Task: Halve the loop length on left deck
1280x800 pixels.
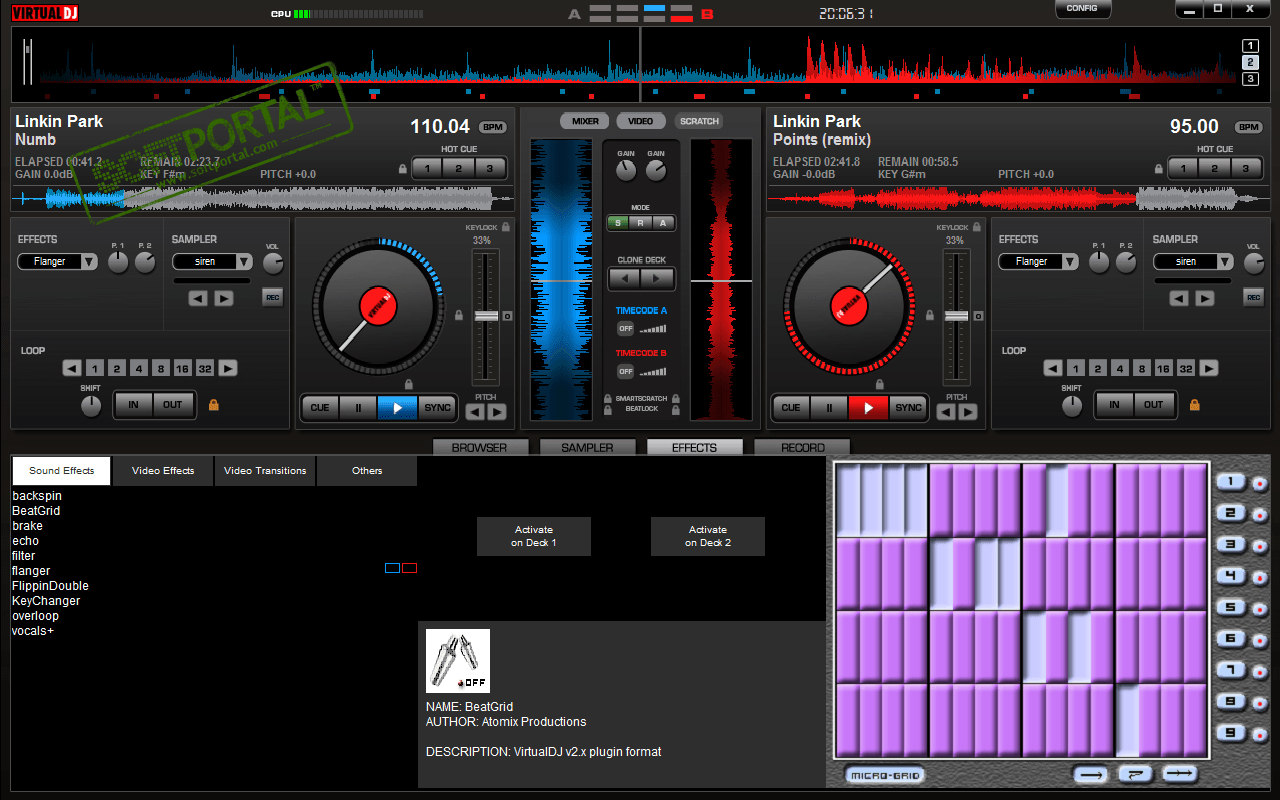Action: click(72, 368)
